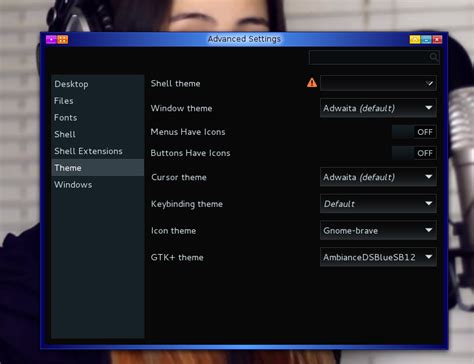Click the Shell theme warning triangle icon
Viewport: 474px width, 364px height.
(x=312, y=83)
